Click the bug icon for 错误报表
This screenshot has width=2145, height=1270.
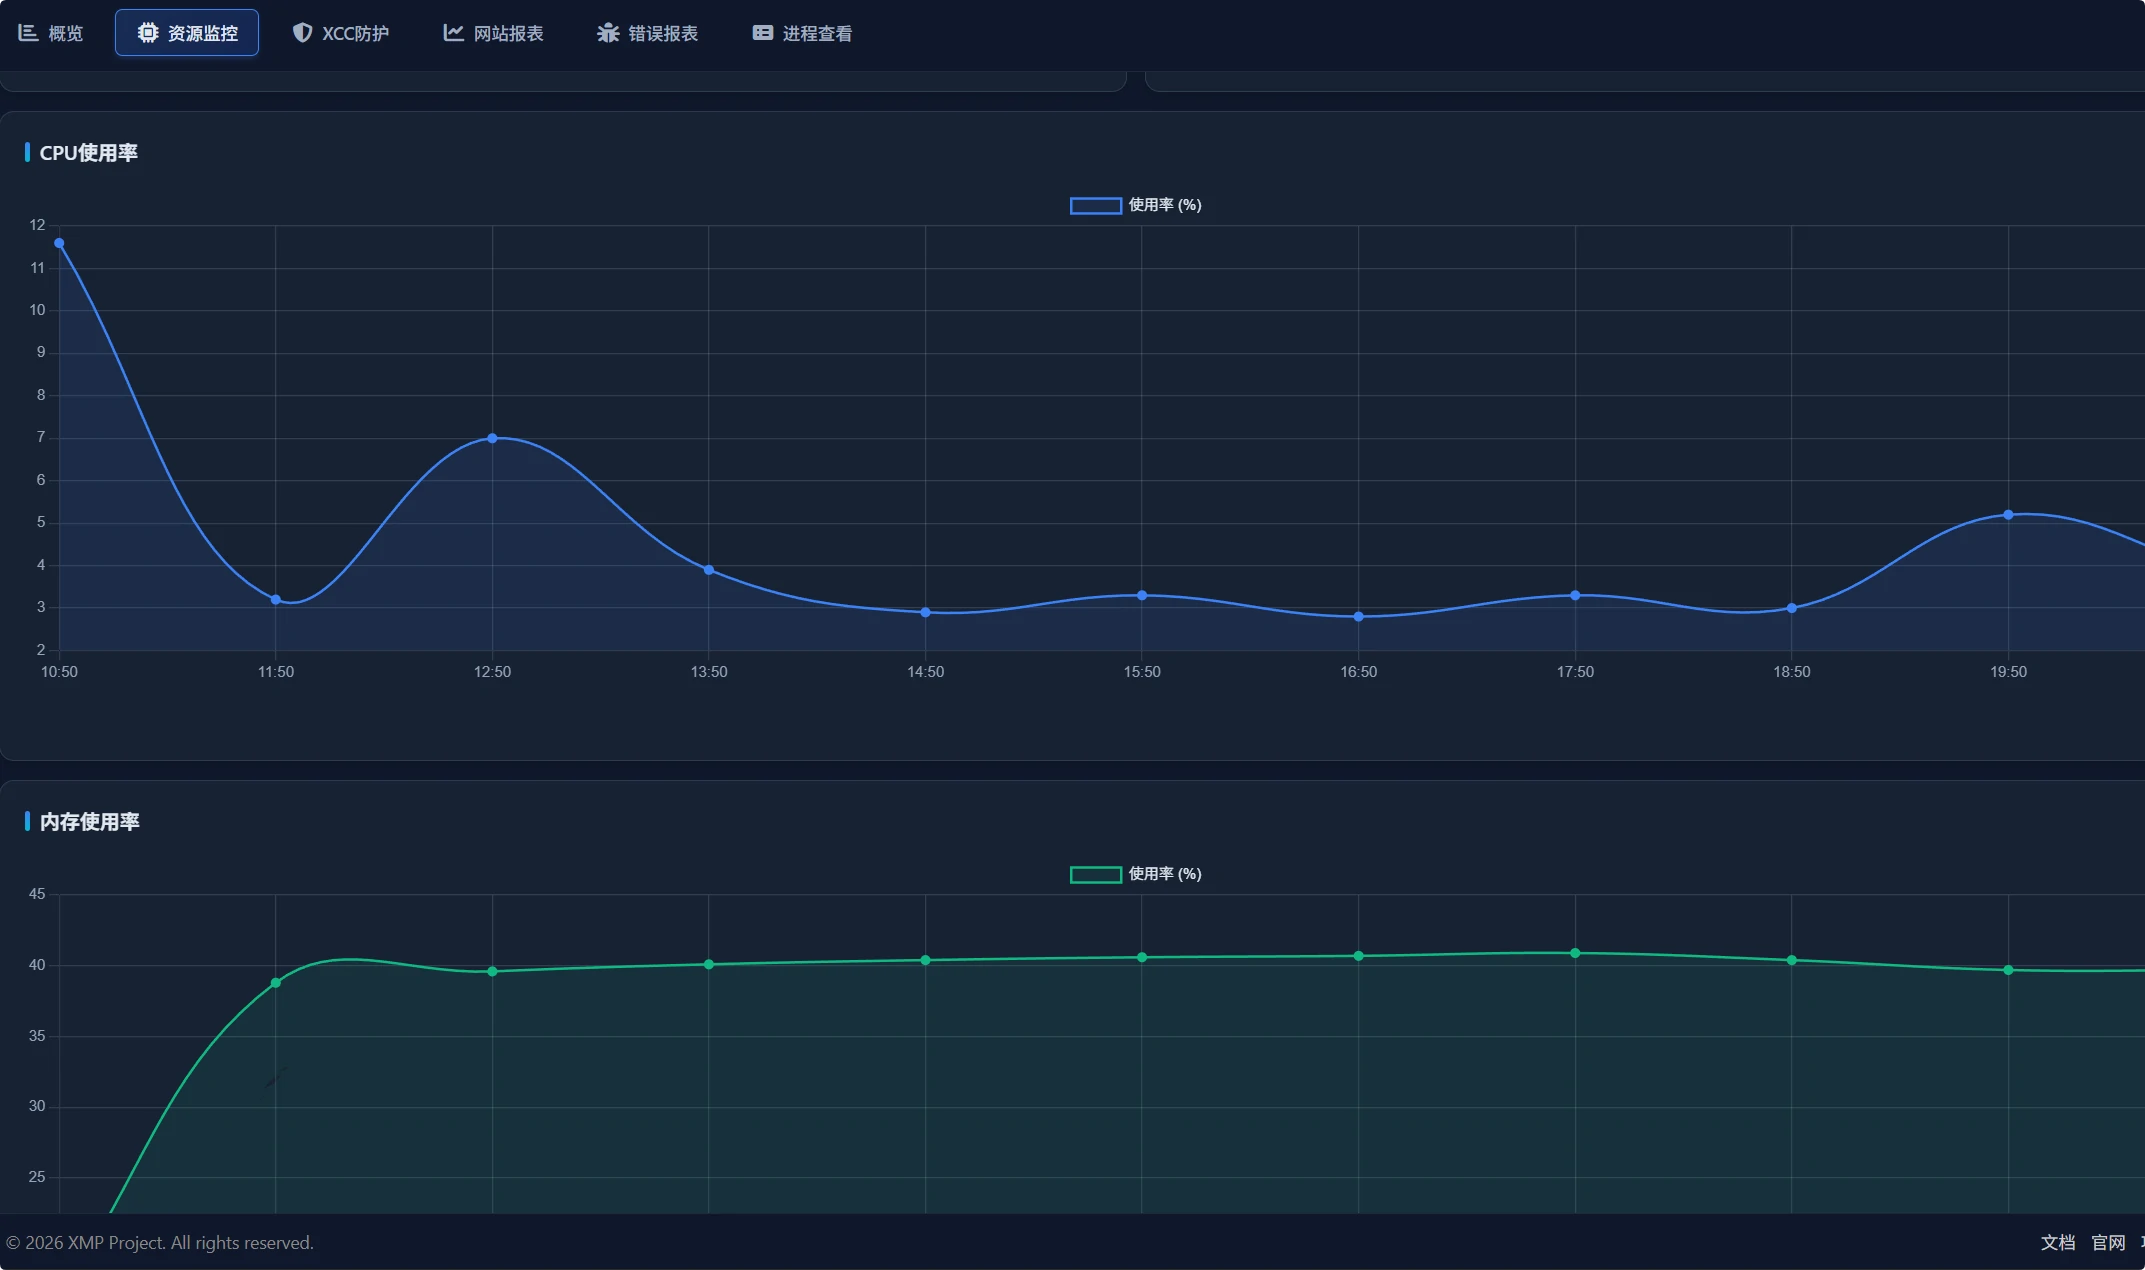coord(608,33)
